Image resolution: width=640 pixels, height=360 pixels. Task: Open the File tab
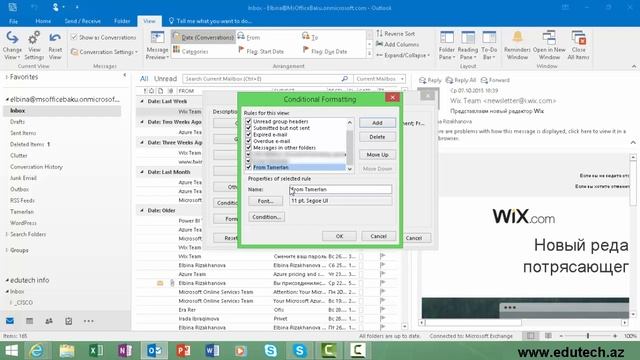(x=13, y=21)
